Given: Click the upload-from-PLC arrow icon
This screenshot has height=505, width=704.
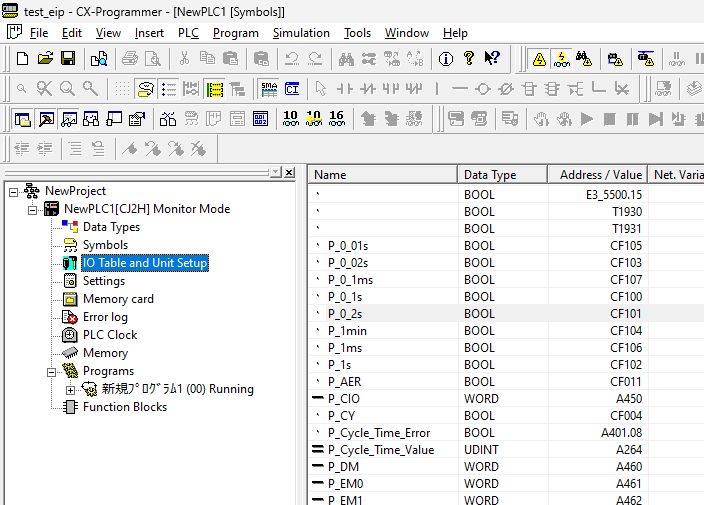Looking at the screenshot, I should [x=368, y=119].
